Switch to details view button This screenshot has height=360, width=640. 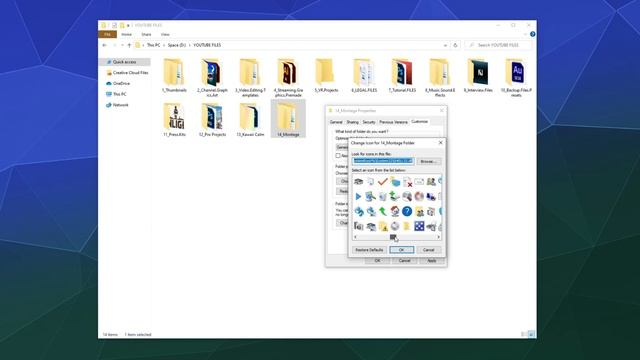point(524,334)
